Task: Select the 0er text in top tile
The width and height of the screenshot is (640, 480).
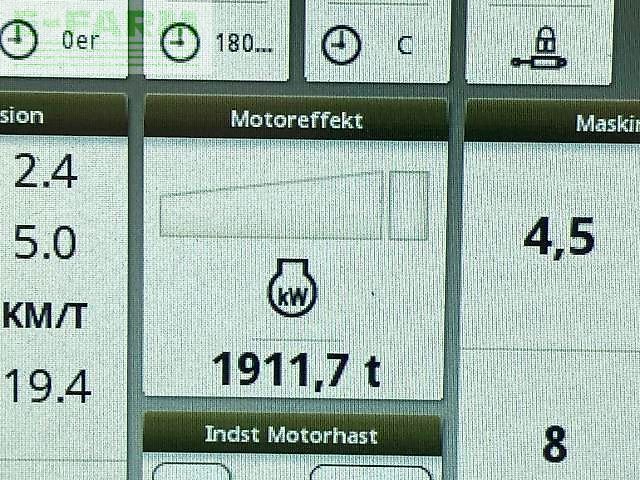Action: (80, 40)
